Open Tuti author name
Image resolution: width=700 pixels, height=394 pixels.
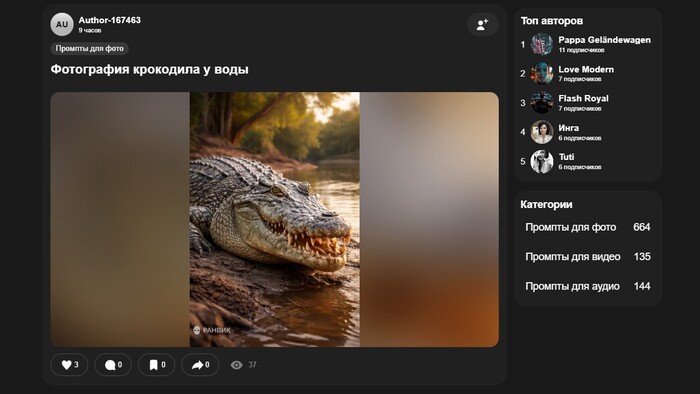[x=566, y=157]
